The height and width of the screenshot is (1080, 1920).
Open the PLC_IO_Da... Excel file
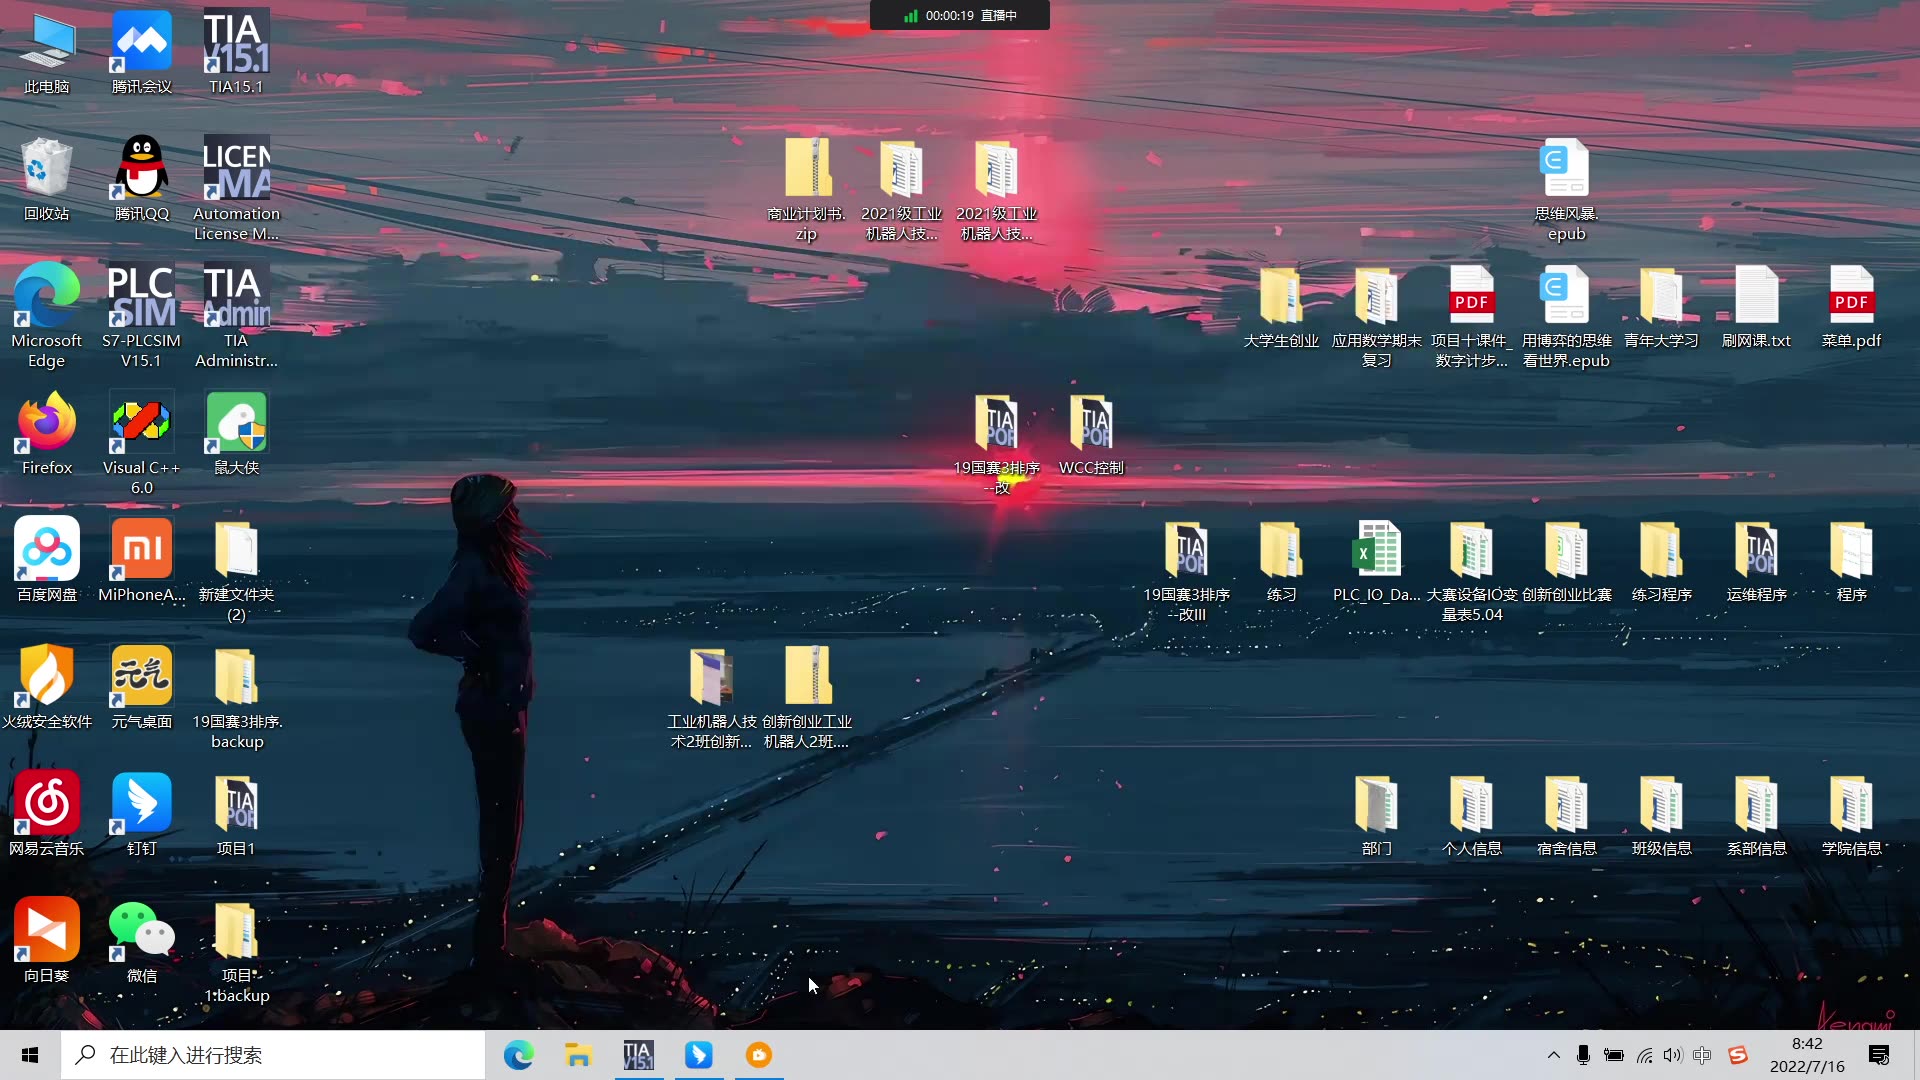click(x=1376, y=560)
